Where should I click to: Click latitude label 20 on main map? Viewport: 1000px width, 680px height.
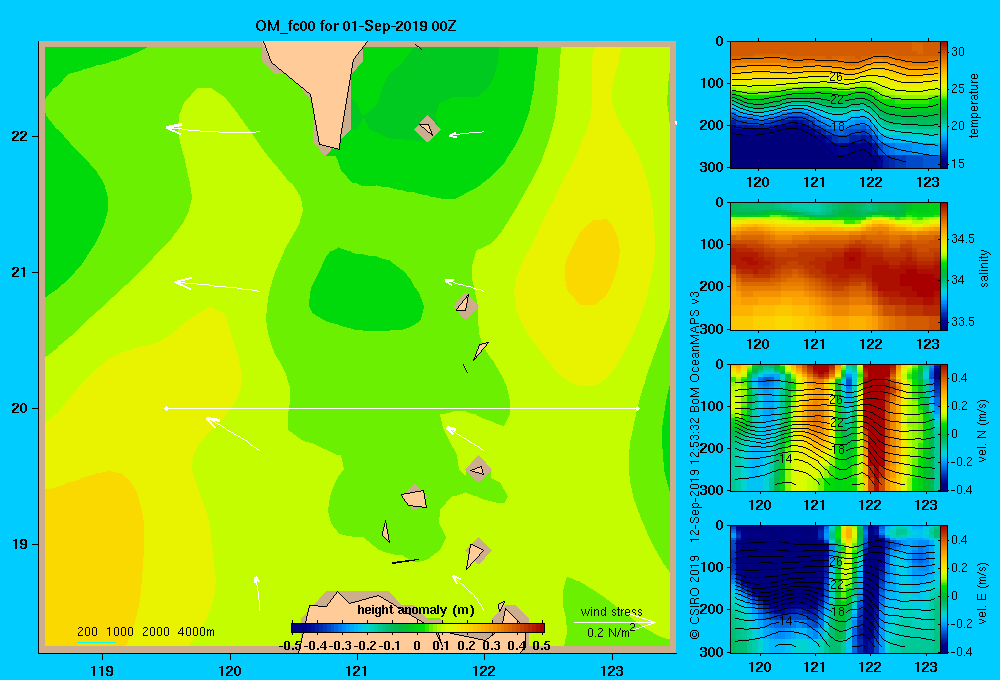(x=20, y=408)
